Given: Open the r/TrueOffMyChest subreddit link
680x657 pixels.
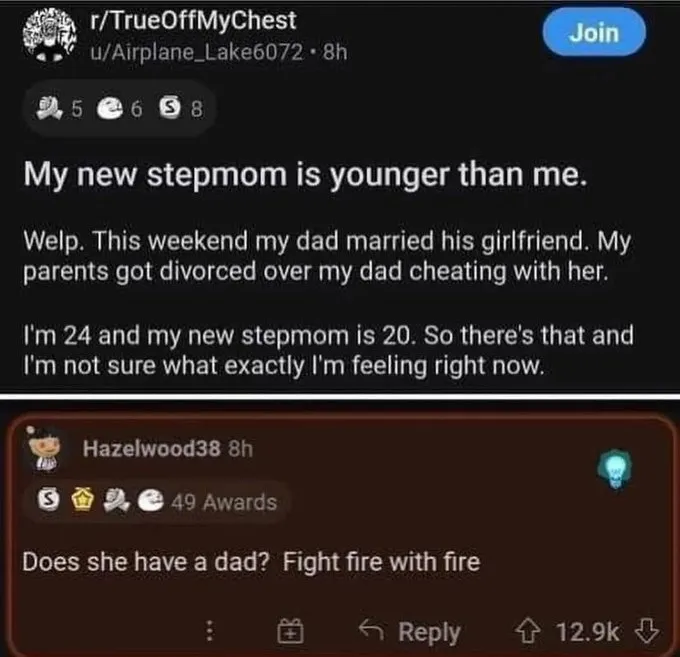Looking at the screenshot, I should click(x=194, y=21).
